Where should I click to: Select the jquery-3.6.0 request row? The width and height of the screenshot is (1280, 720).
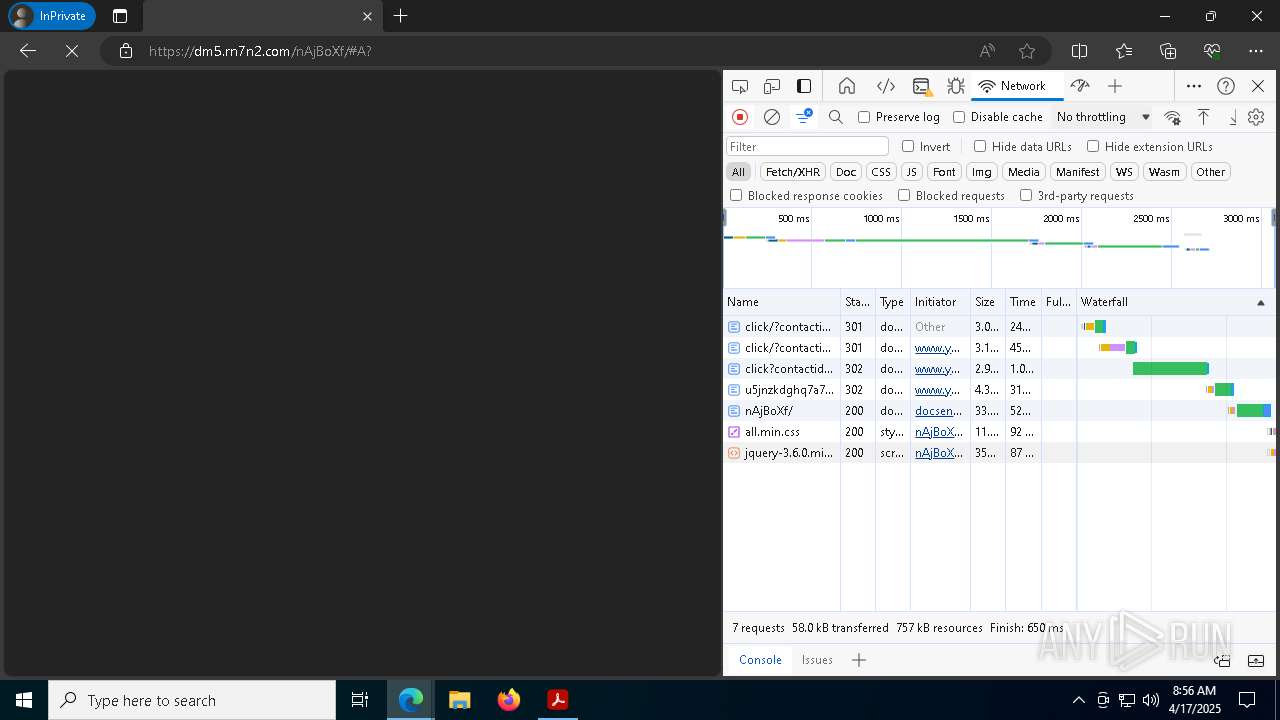pyautogui.click(x=1000, y=453)
